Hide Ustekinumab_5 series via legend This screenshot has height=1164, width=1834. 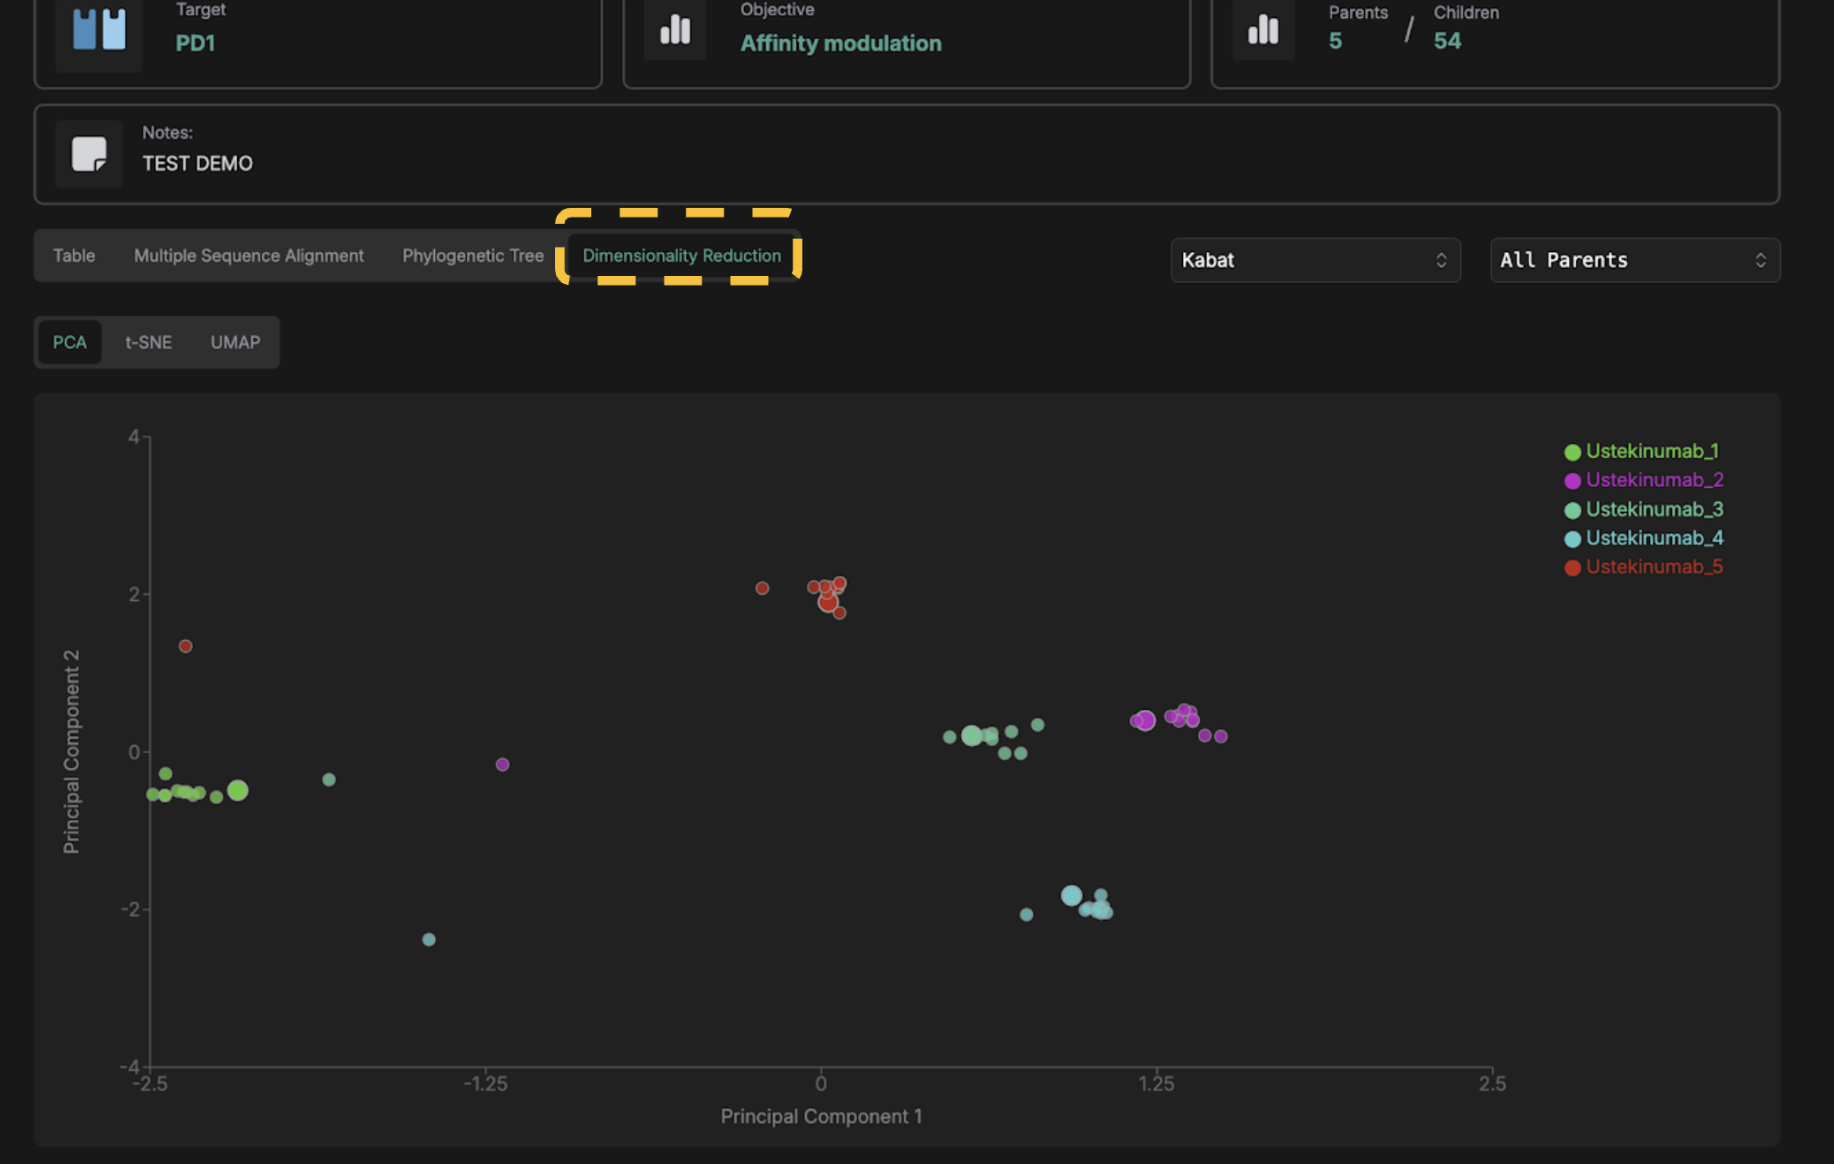click(1653, 567)
